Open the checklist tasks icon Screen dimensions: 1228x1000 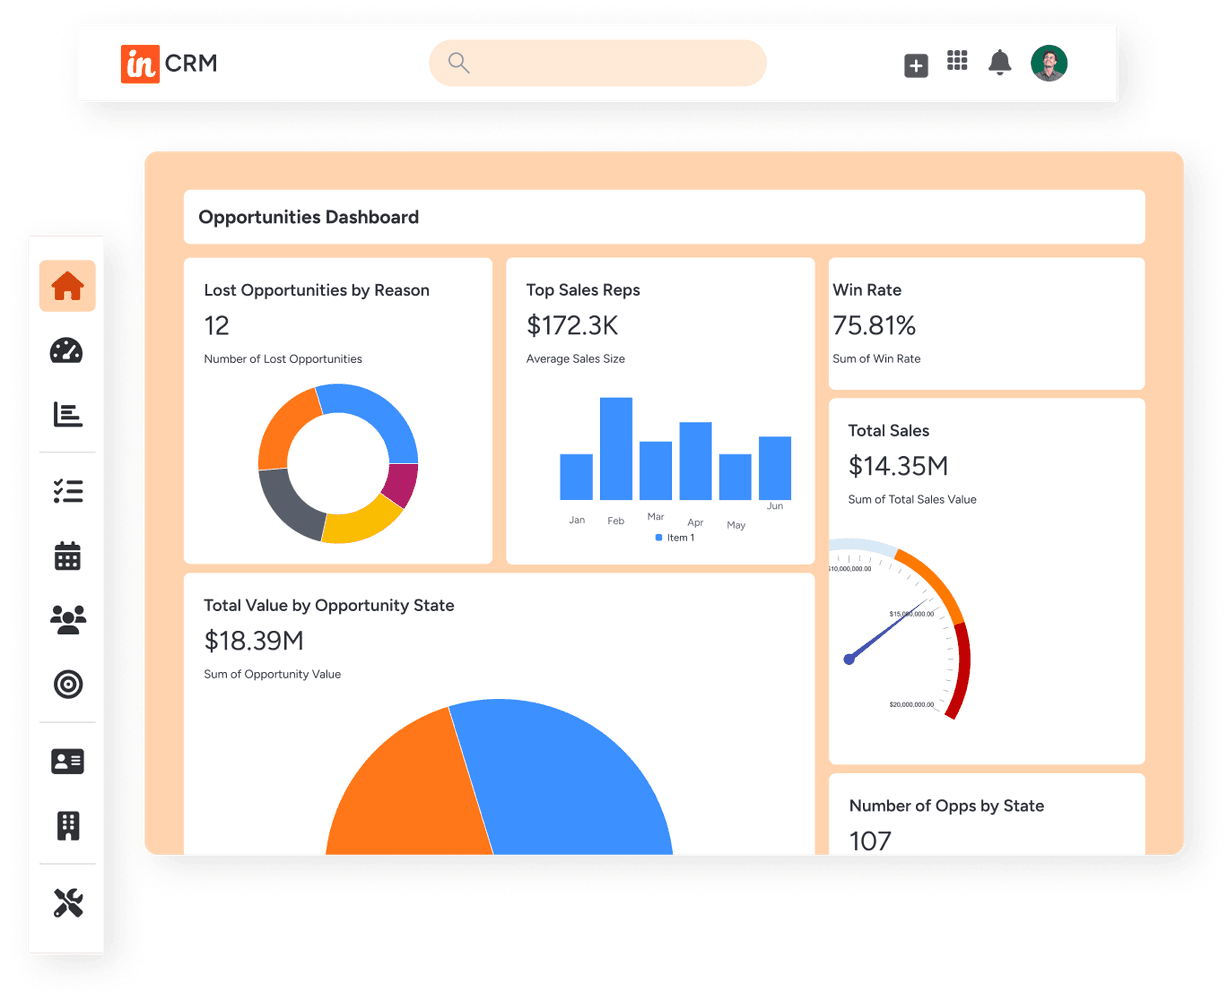pos(68,490)
